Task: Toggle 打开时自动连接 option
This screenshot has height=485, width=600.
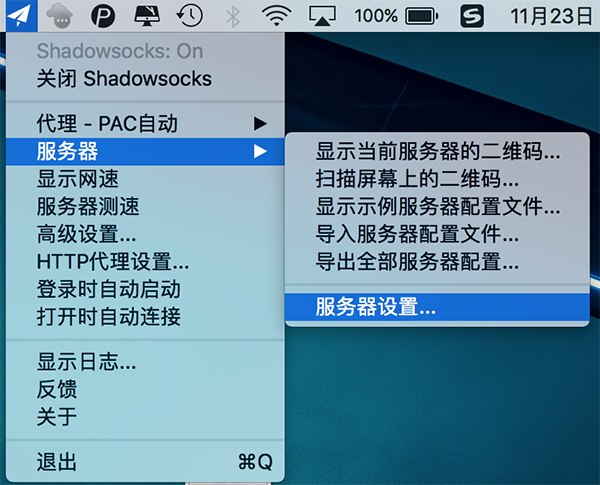Action: click(145, 317)
